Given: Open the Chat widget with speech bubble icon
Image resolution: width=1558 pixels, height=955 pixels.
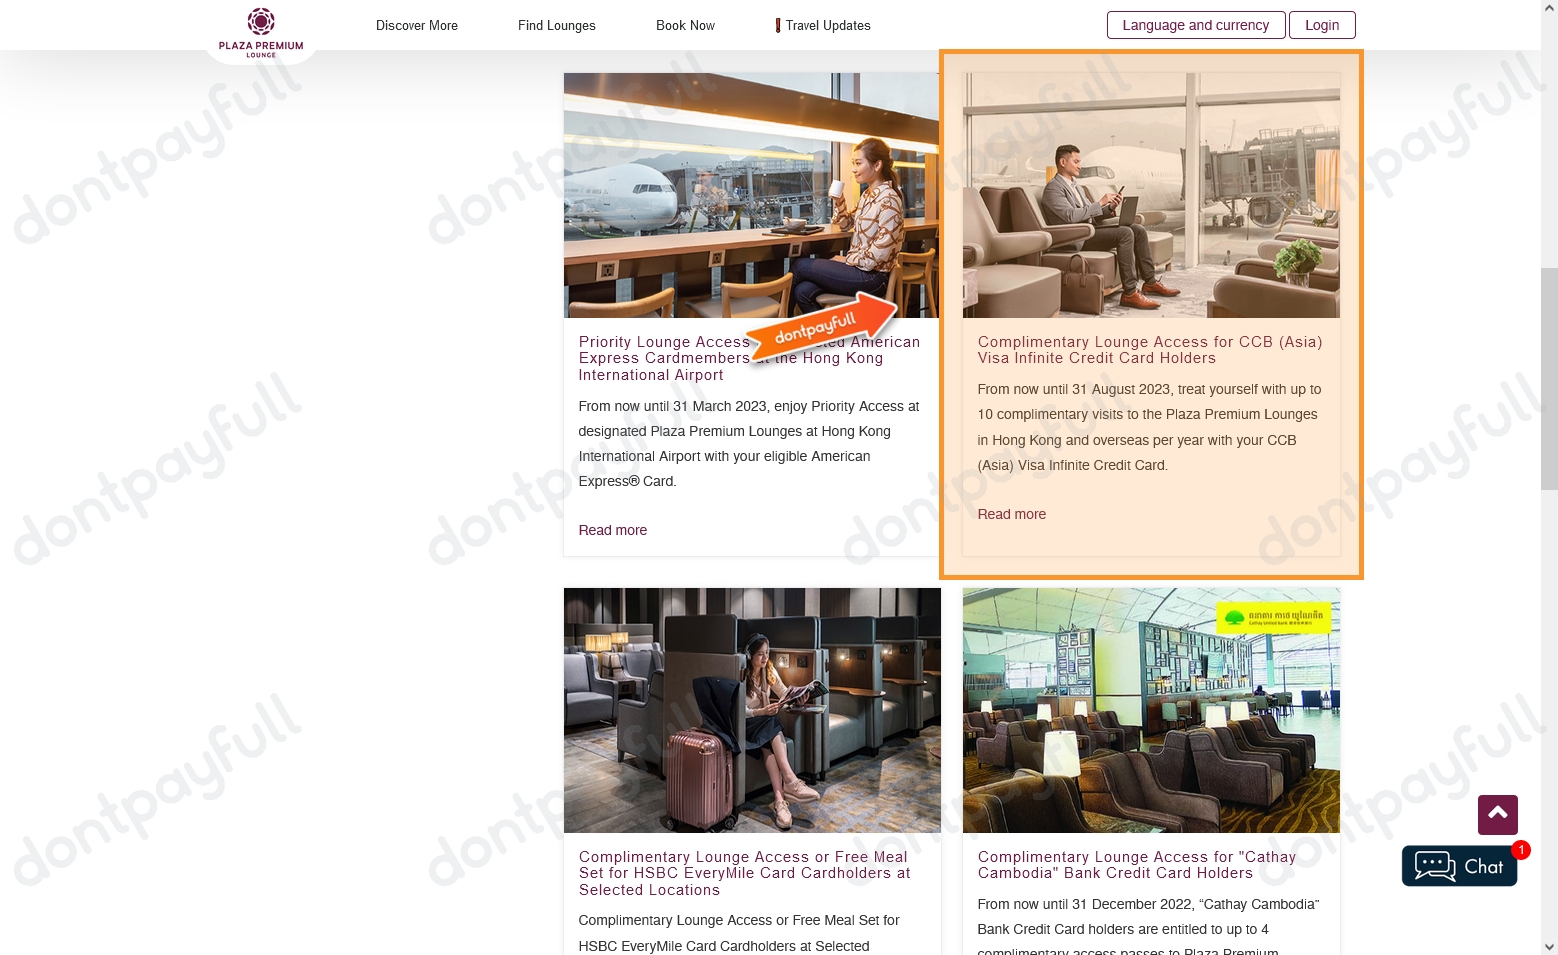Looking at the screenshot, I should pos(1459,866).
